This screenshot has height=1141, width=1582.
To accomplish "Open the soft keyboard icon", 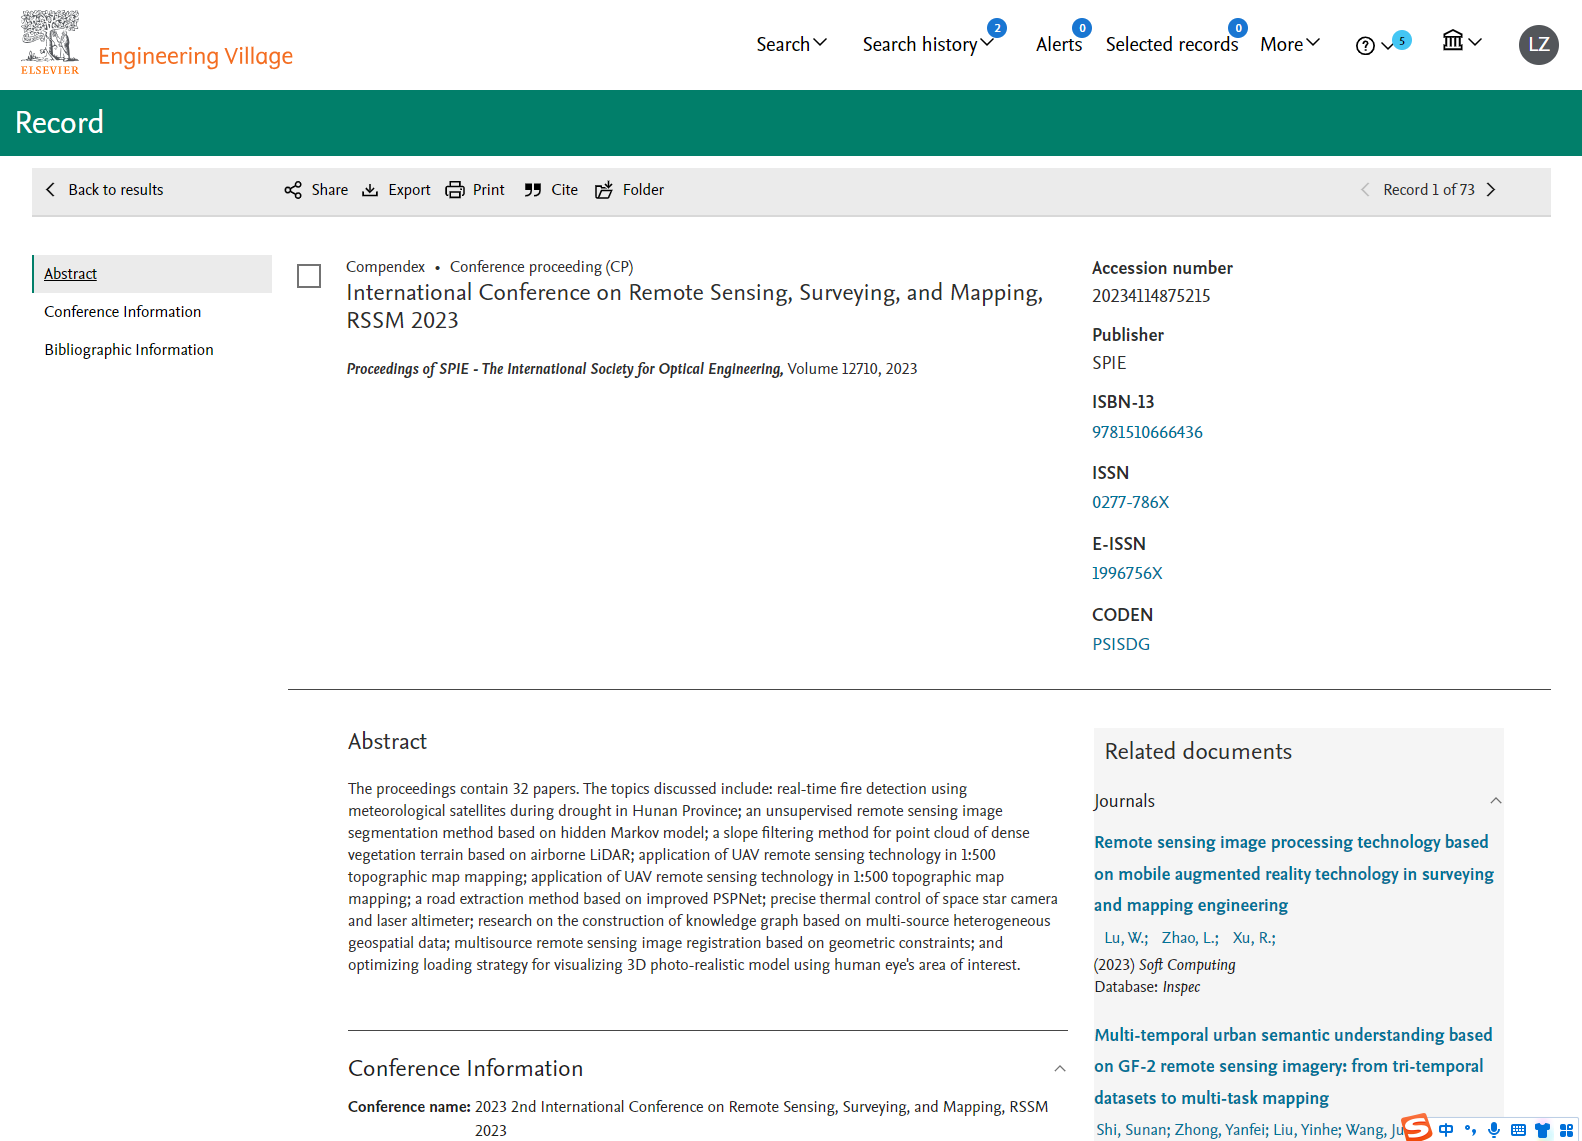I will tap(1518, 1130).
